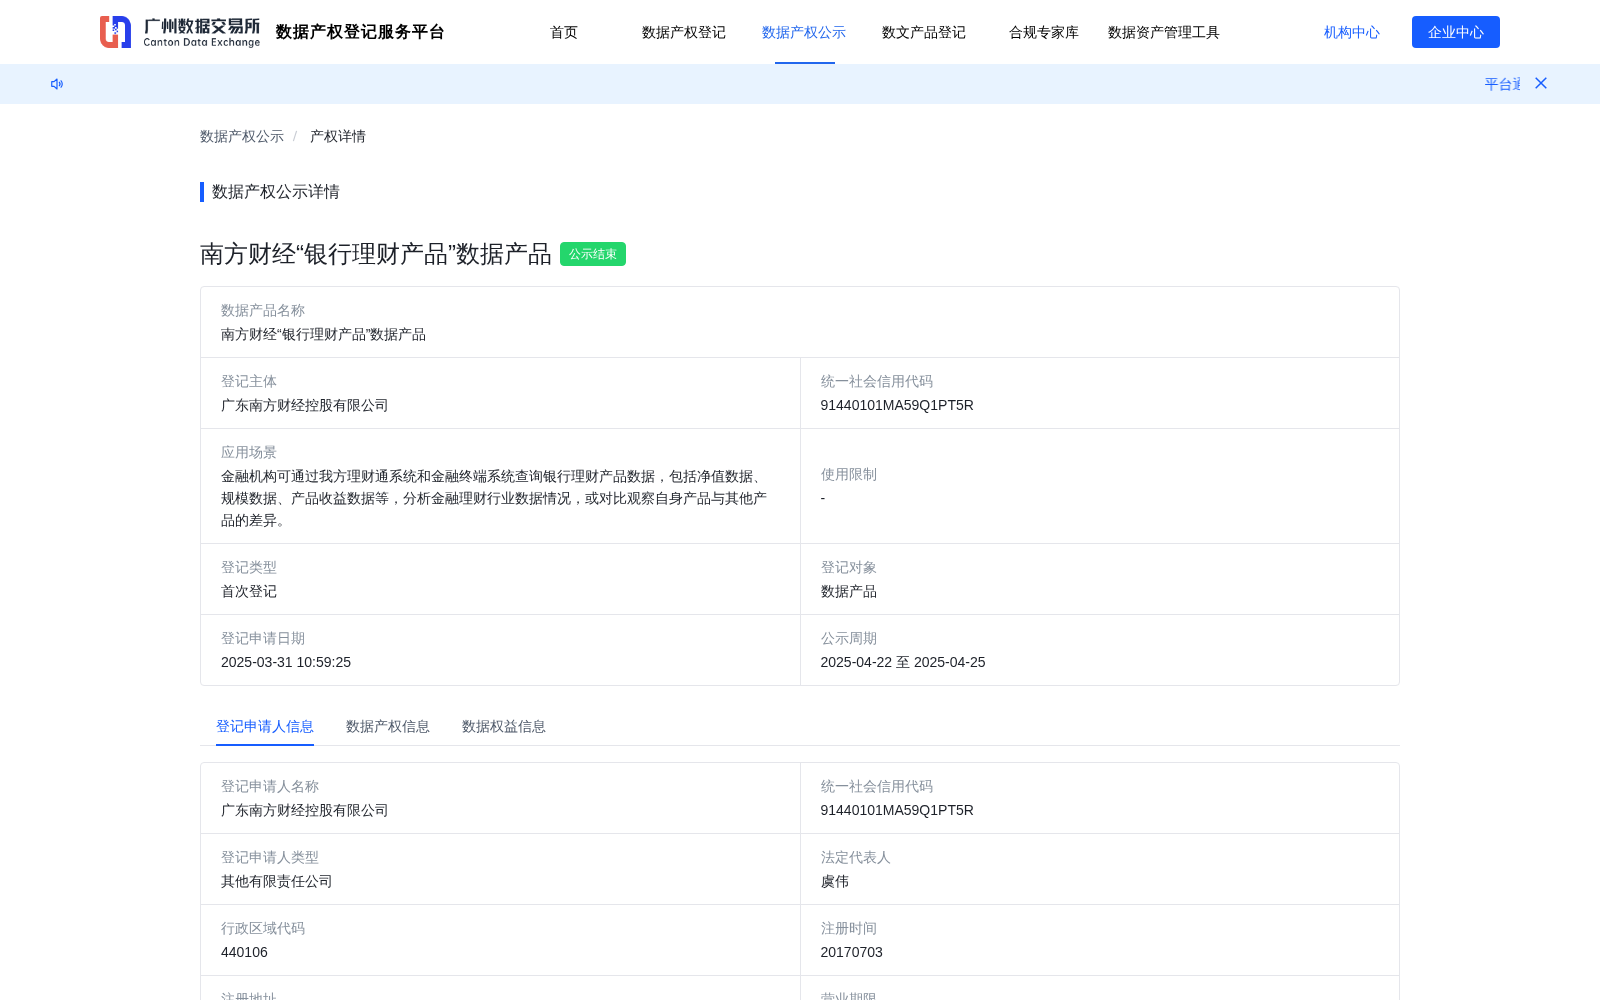Image resolution: width=1600 pixels, height=1000 pixels.
Task: Click the 使用限制 label
Action: [x=849, y=474]
